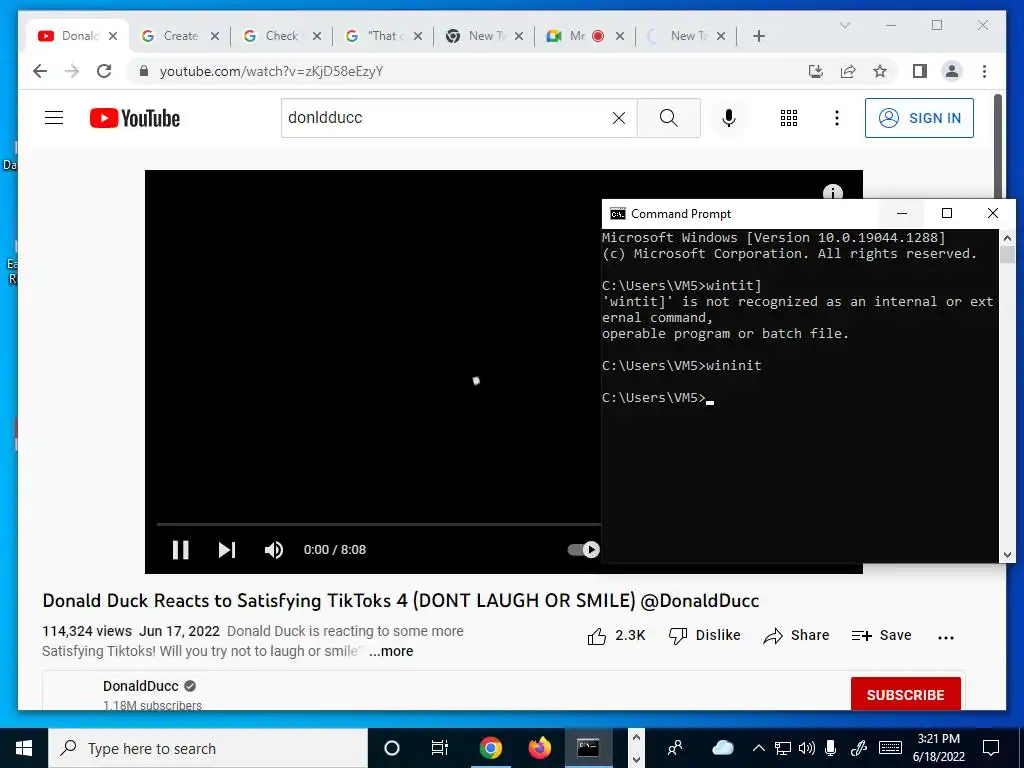Go forward in Chrome
The width and height of the screenshot is (1024, 768).
pos(72,71)
